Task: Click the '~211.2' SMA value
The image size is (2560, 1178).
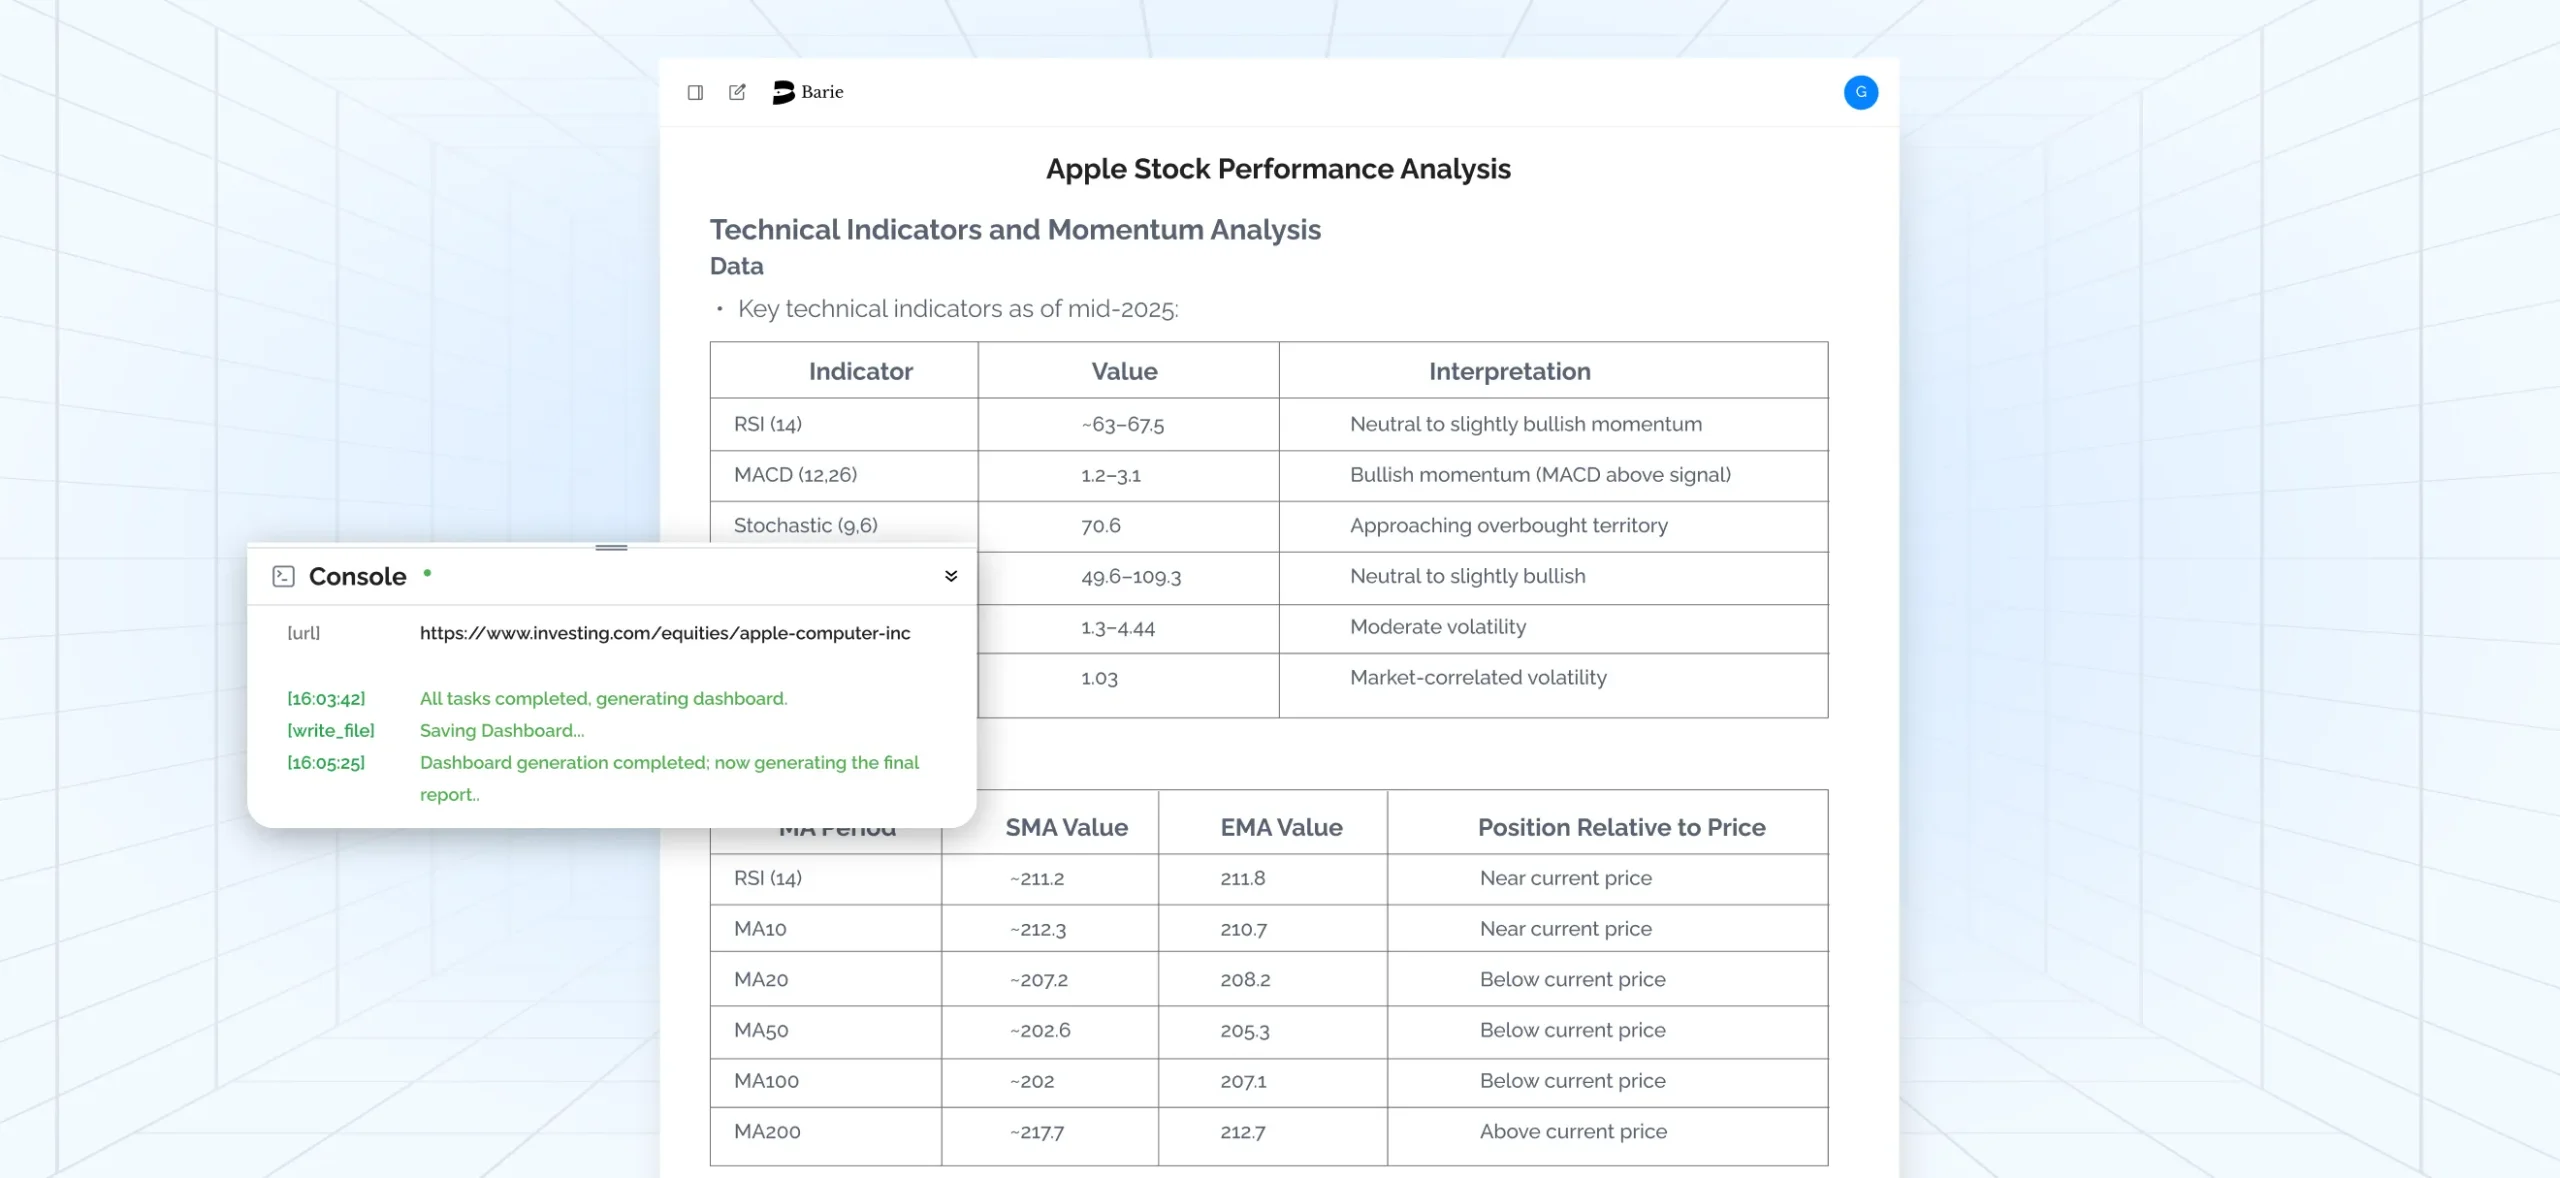Action: (x=1036, y=879)
